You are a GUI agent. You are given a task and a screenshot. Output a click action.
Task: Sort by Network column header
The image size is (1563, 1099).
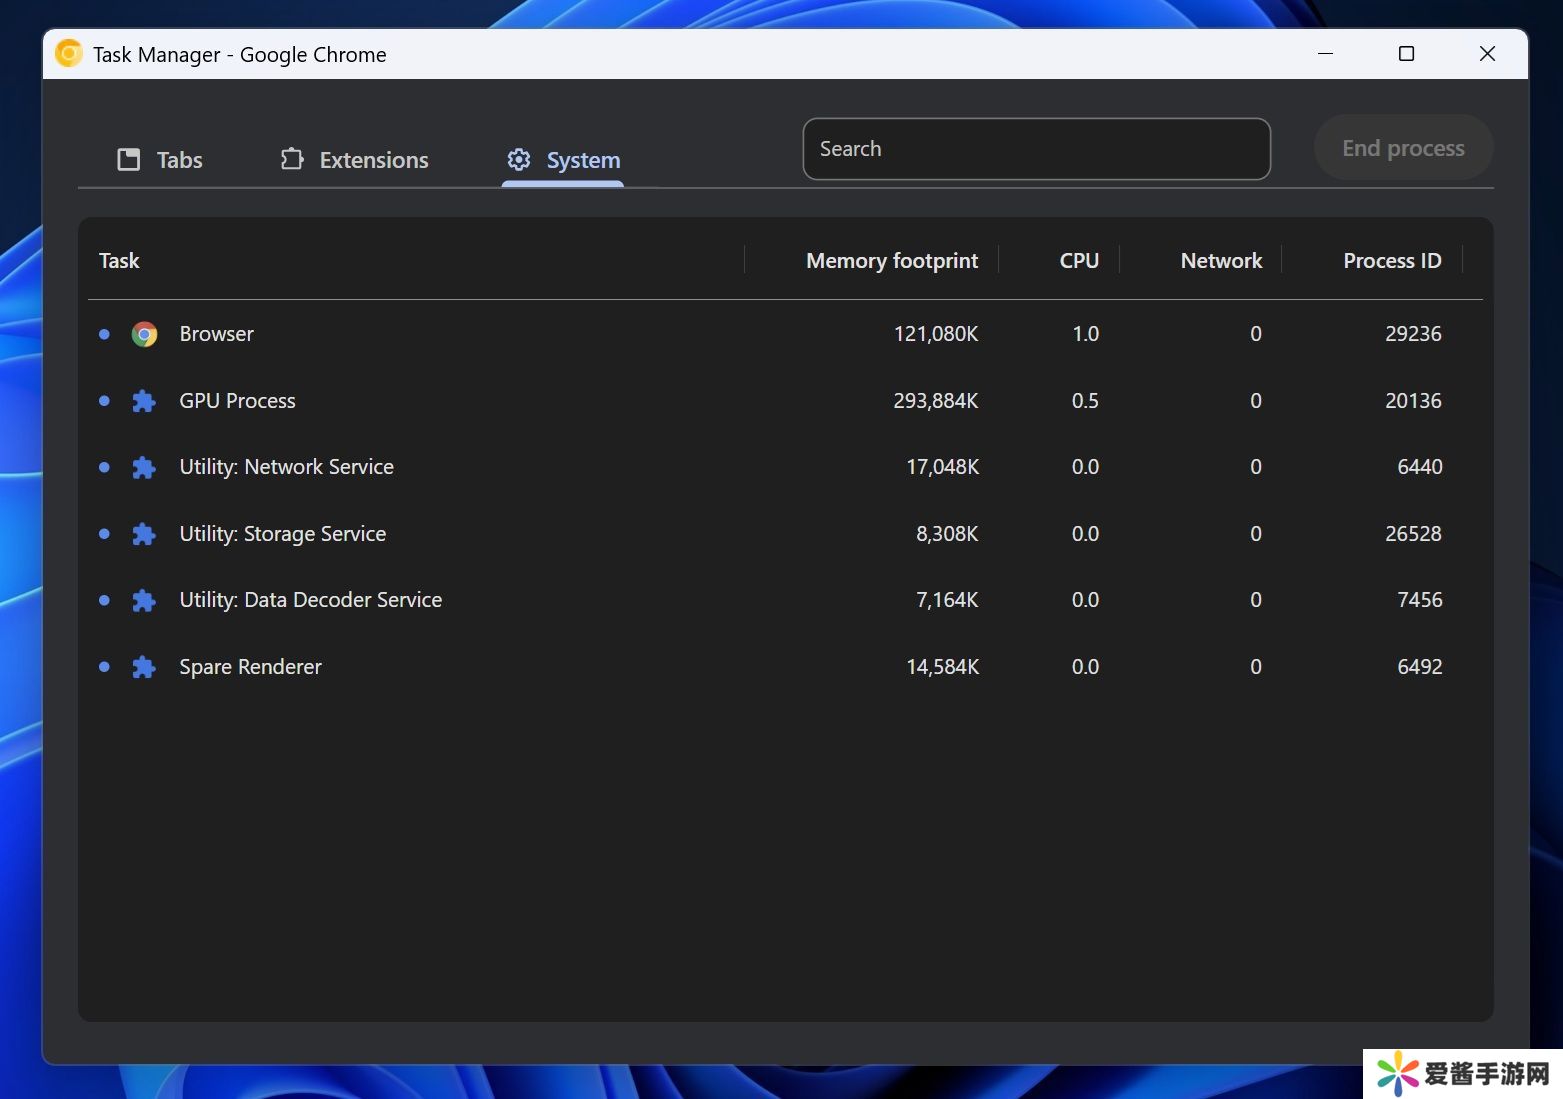click(x=1220, y=261)
